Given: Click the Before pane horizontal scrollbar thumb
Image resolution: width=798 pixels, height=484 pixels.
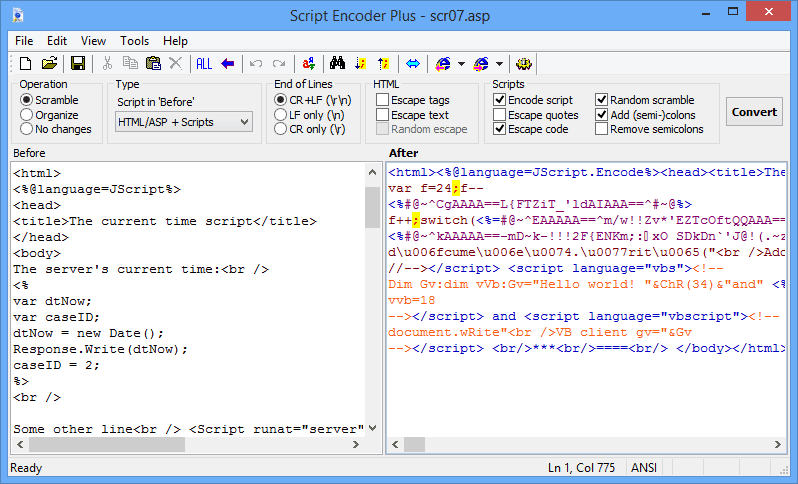Looking at the screenshot, I should (x=107, y=444).
